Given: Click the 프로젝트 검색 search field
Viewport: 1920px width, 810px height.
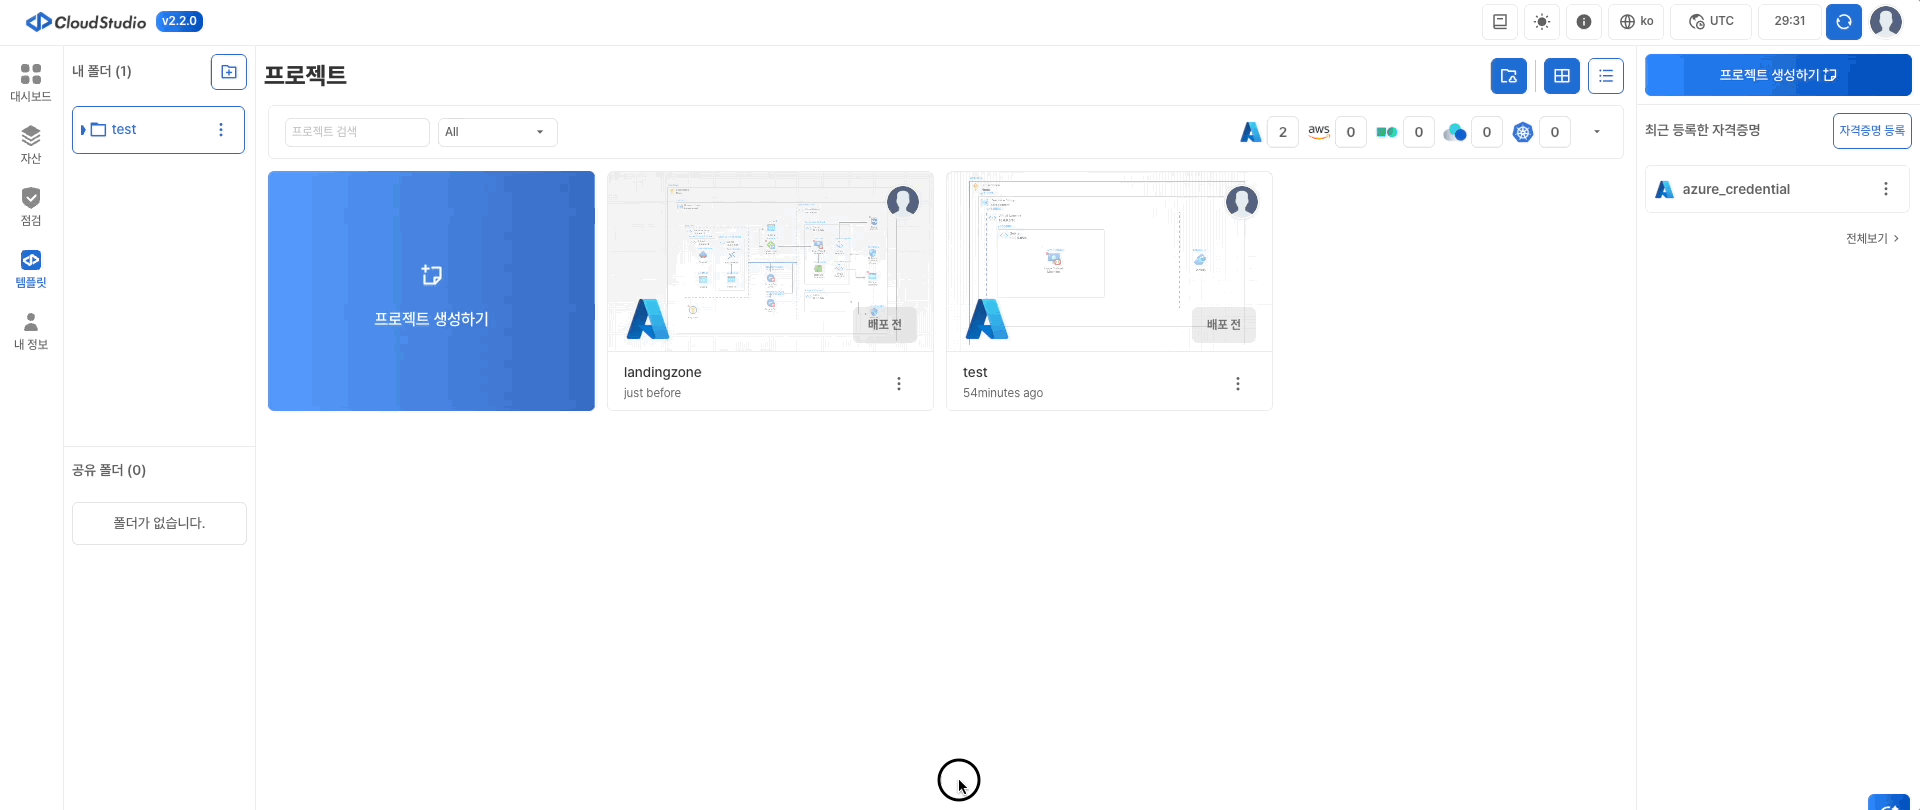Looking at the screenshot, I should (356, 132).
